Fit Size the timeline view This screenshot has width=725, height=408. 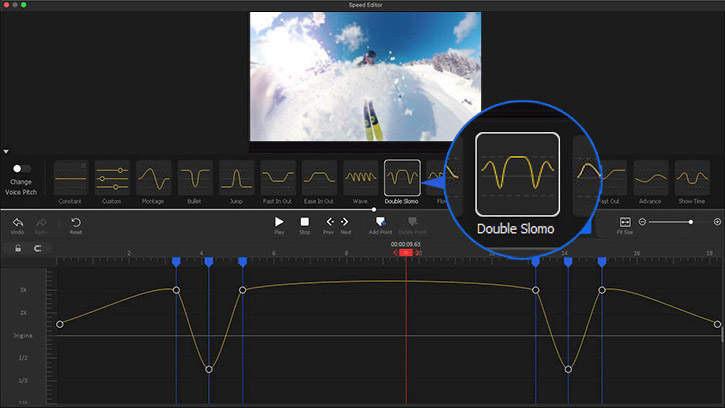(625, 225)
